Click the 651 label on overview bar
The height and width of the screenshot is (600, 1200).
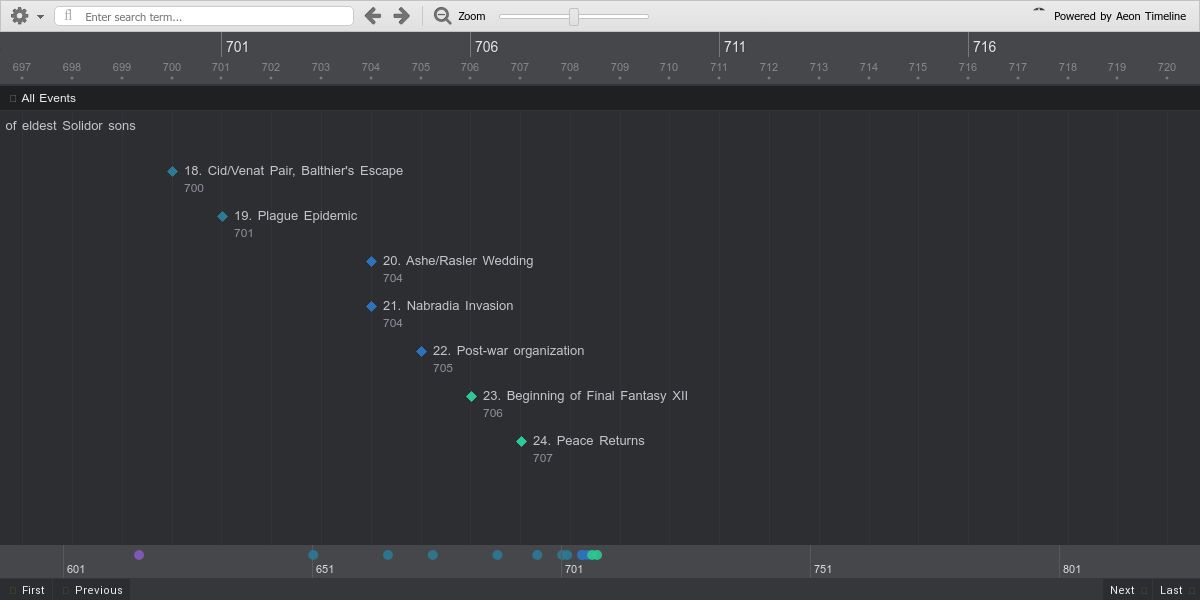[325, 569]
